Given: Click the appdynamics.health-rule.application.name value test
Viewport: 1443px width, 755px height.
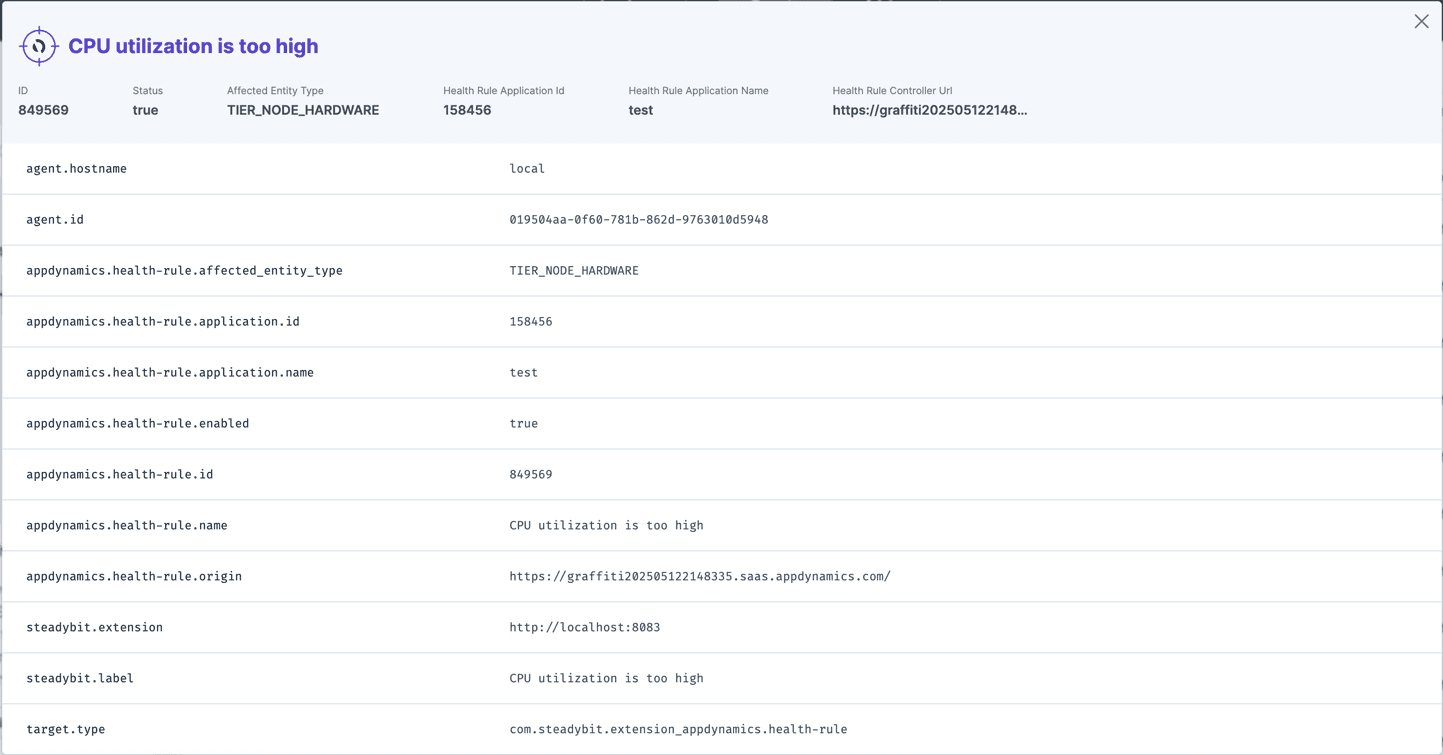Looking at the screenshot, I should tap(524, 372).
